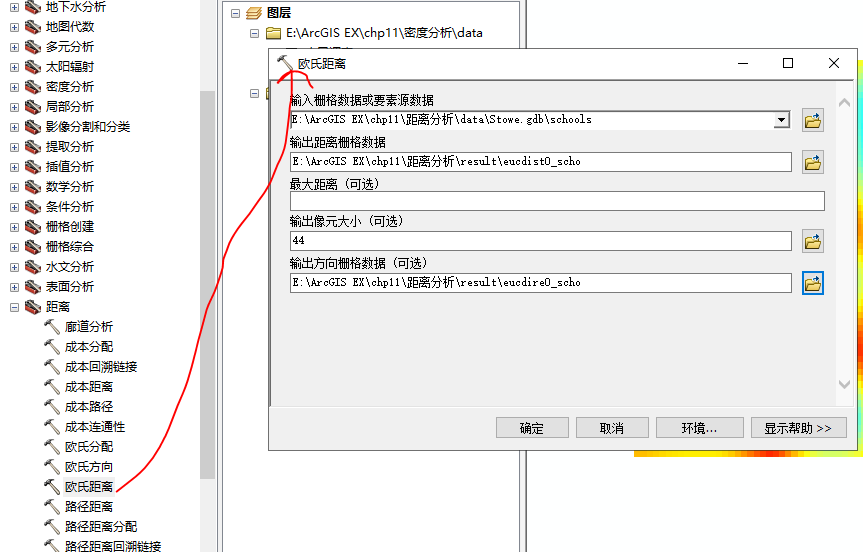Click the 多元分析 toolset icon
The width and height of the screenshot is (863, 552).
(x=33, y=47)
